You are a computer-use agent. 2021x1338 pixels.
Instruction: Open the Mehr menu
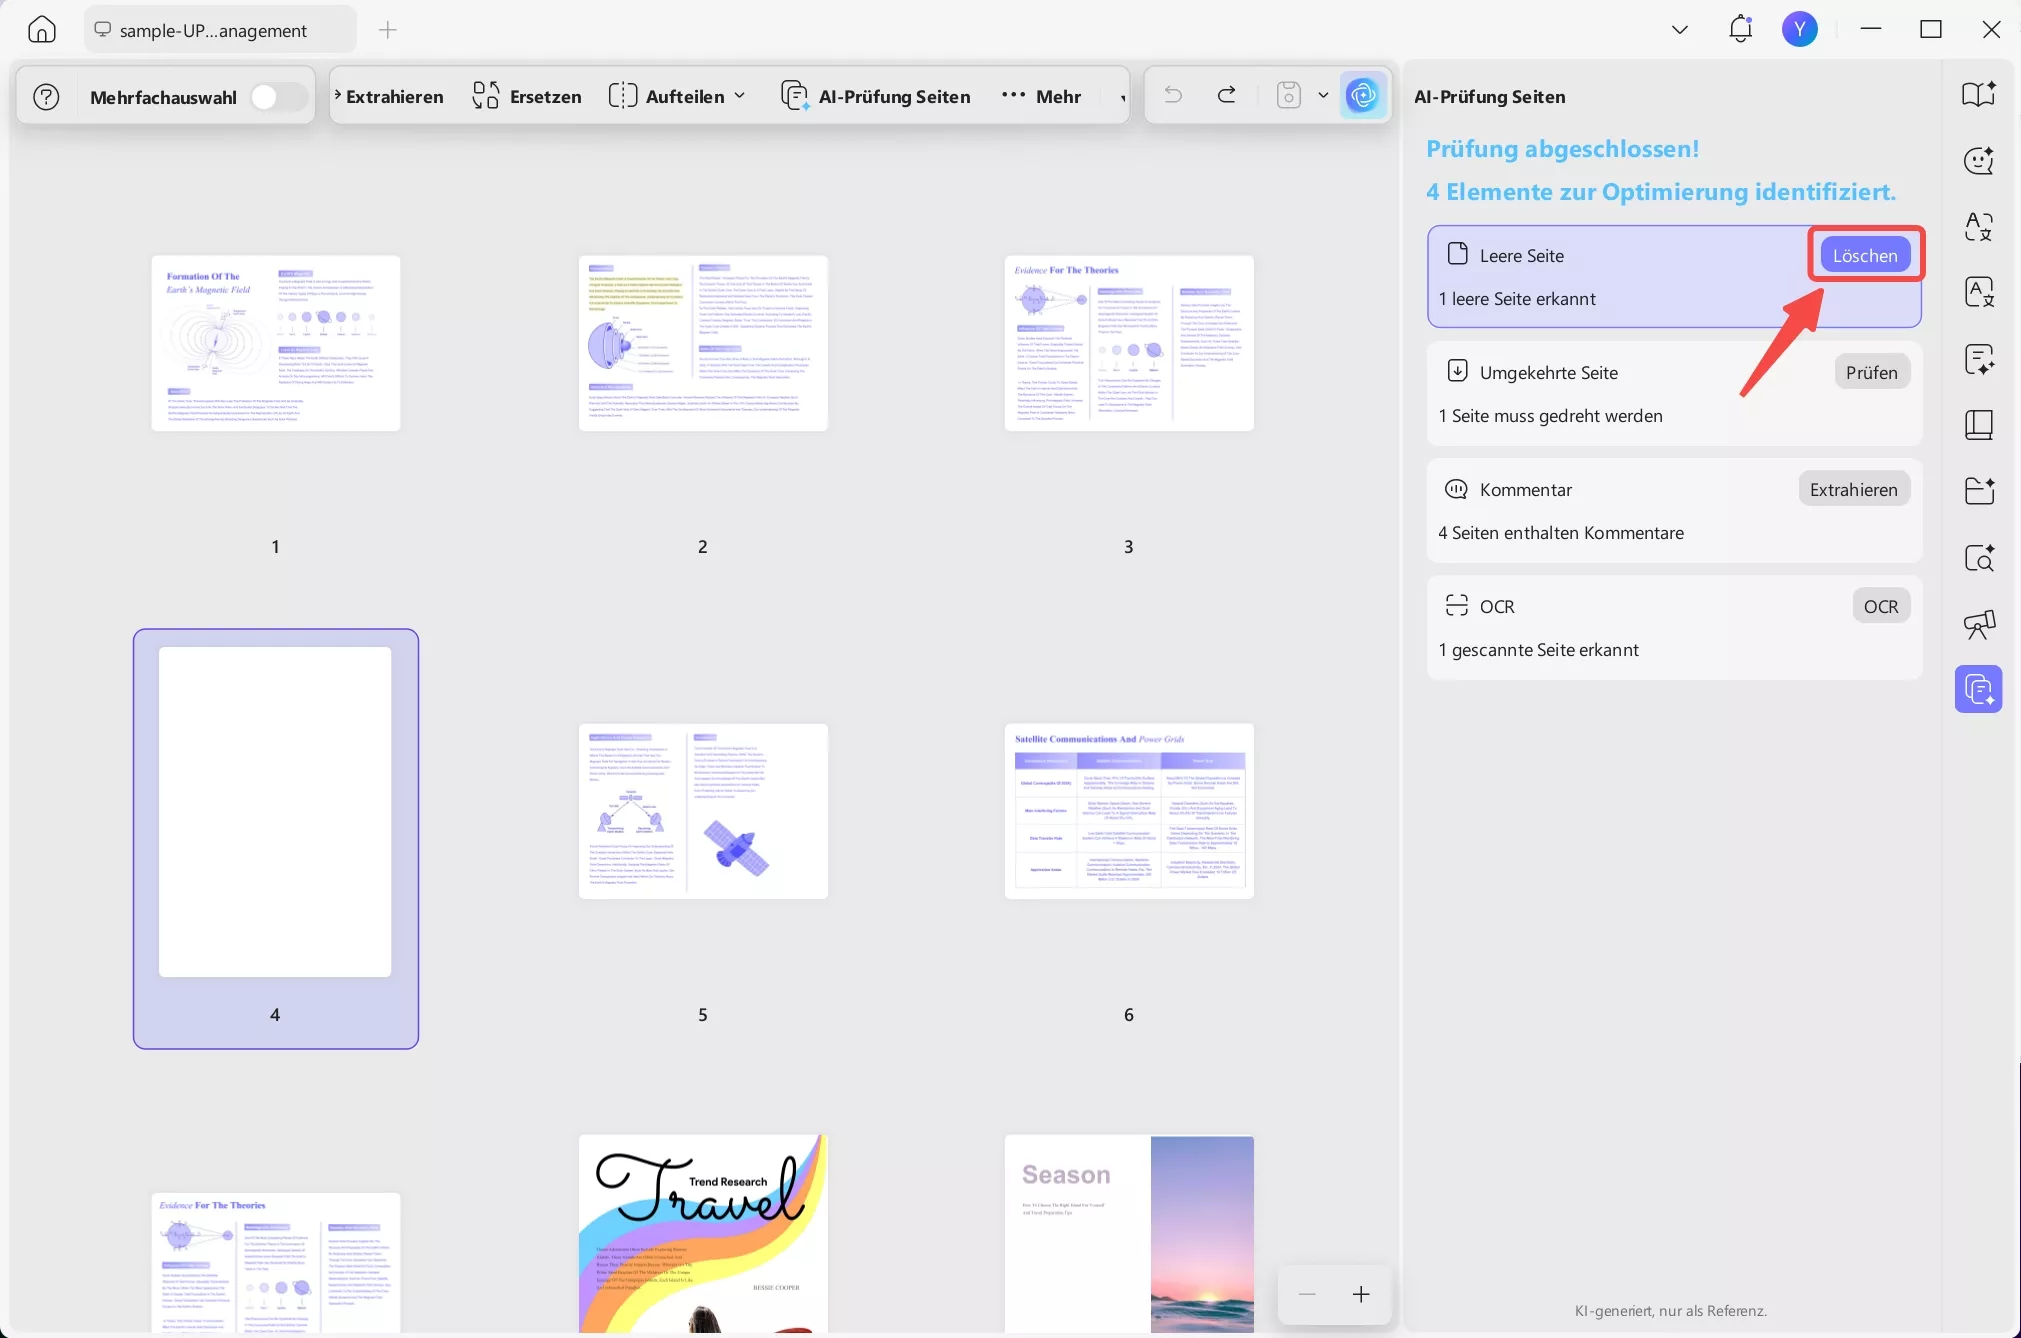point(1041,97)
